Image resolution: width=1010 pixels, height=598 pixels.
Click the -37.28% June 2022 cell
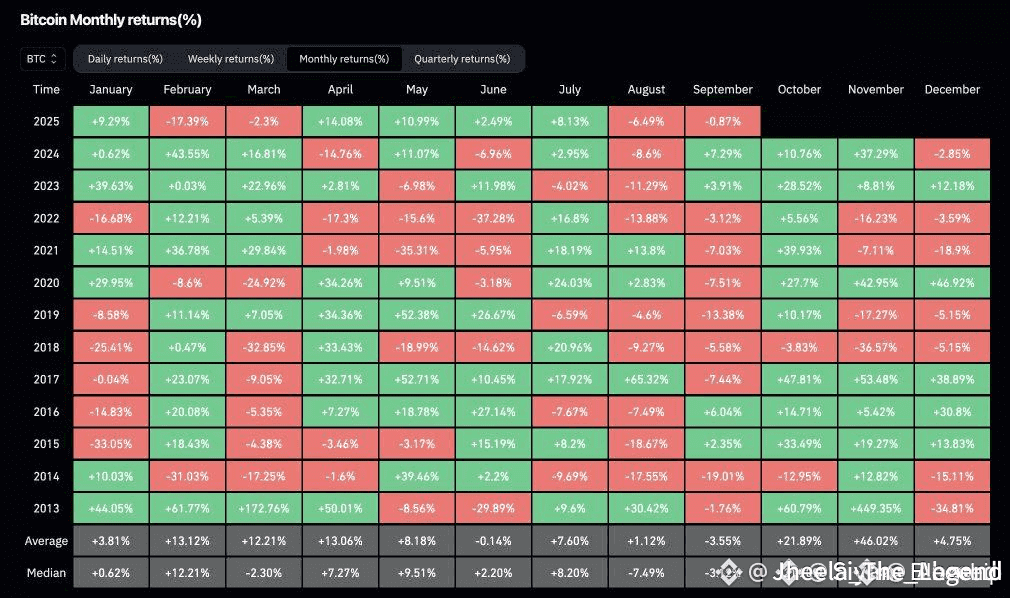click(493, 218)
